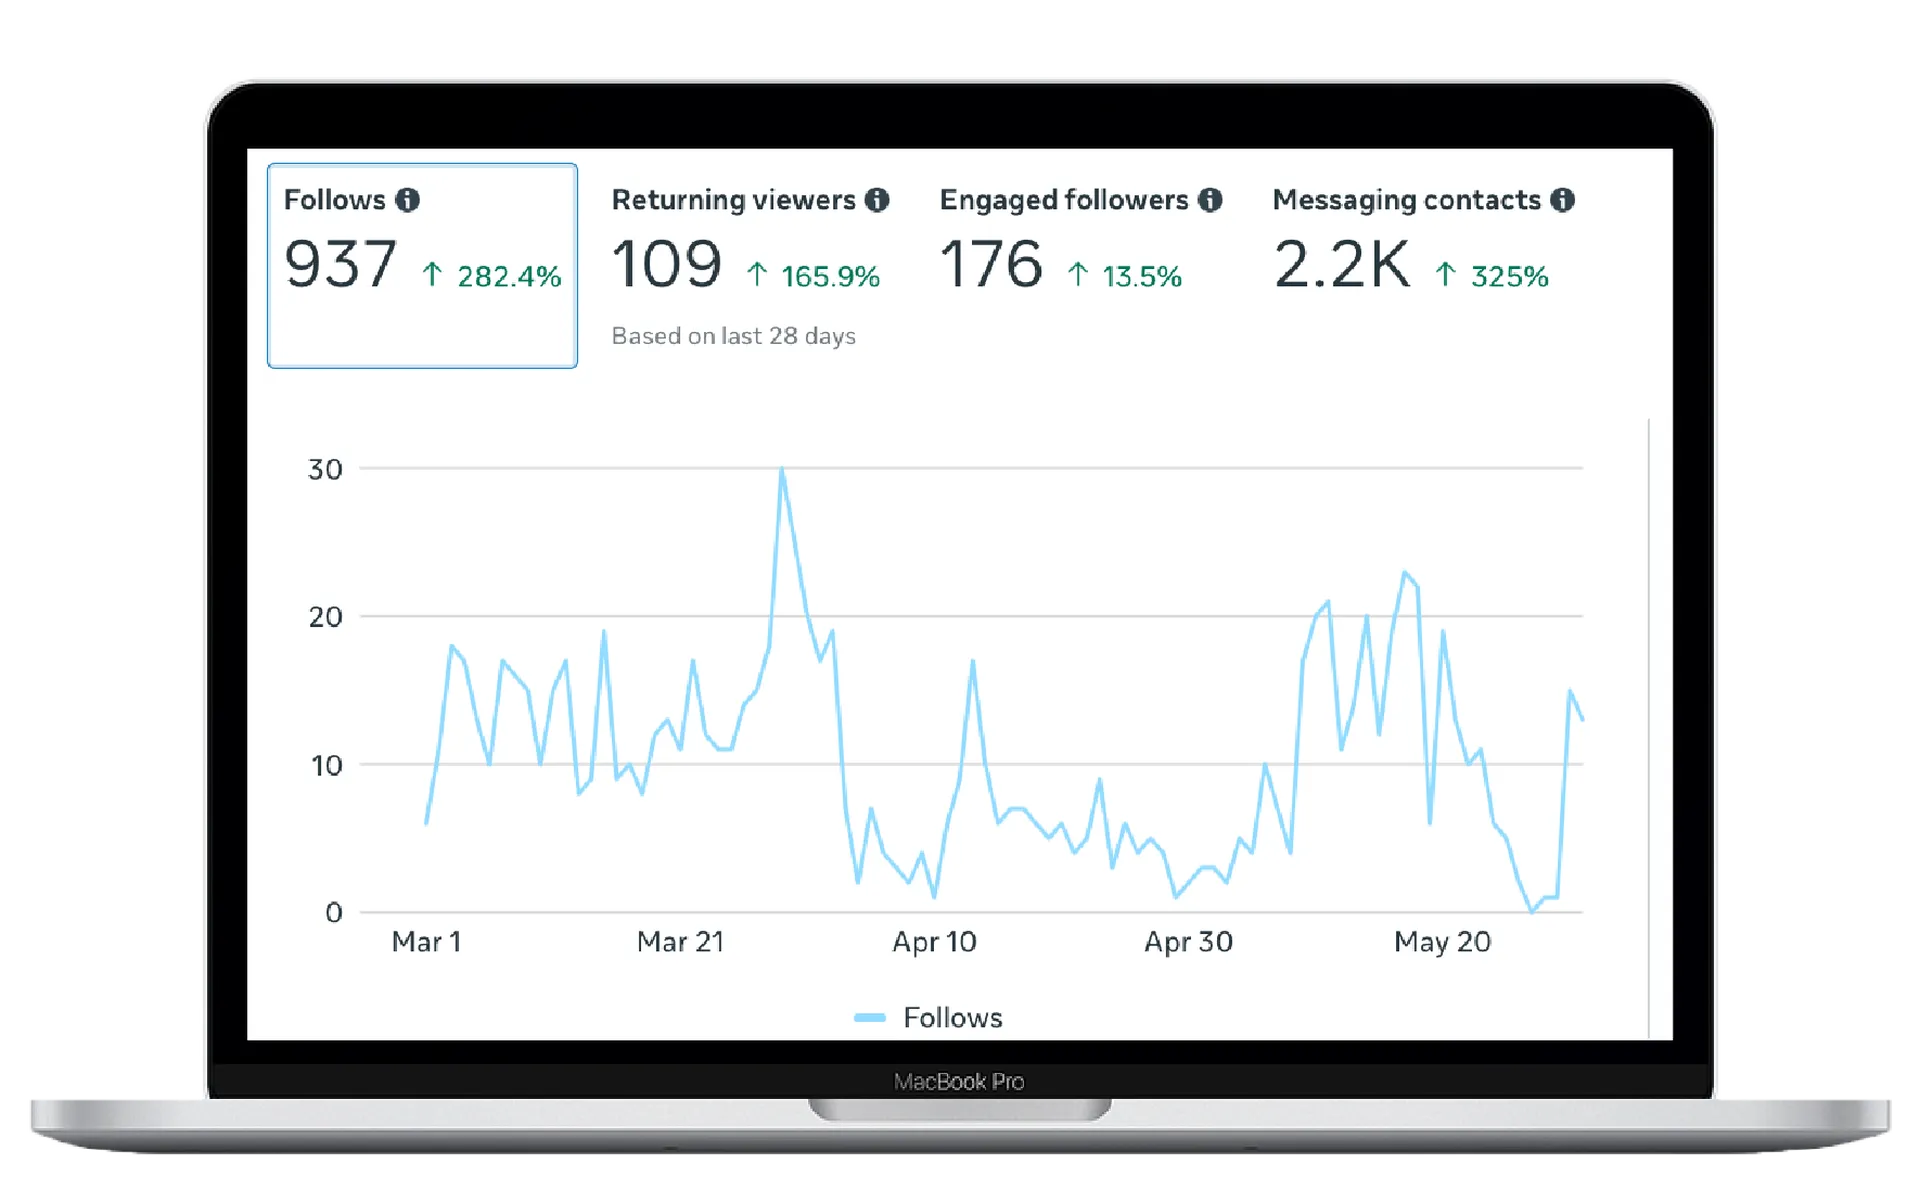Open the Engaged followers info icon
The width and height of the screenshot is (1920, 1189).
click(1210, 200)
